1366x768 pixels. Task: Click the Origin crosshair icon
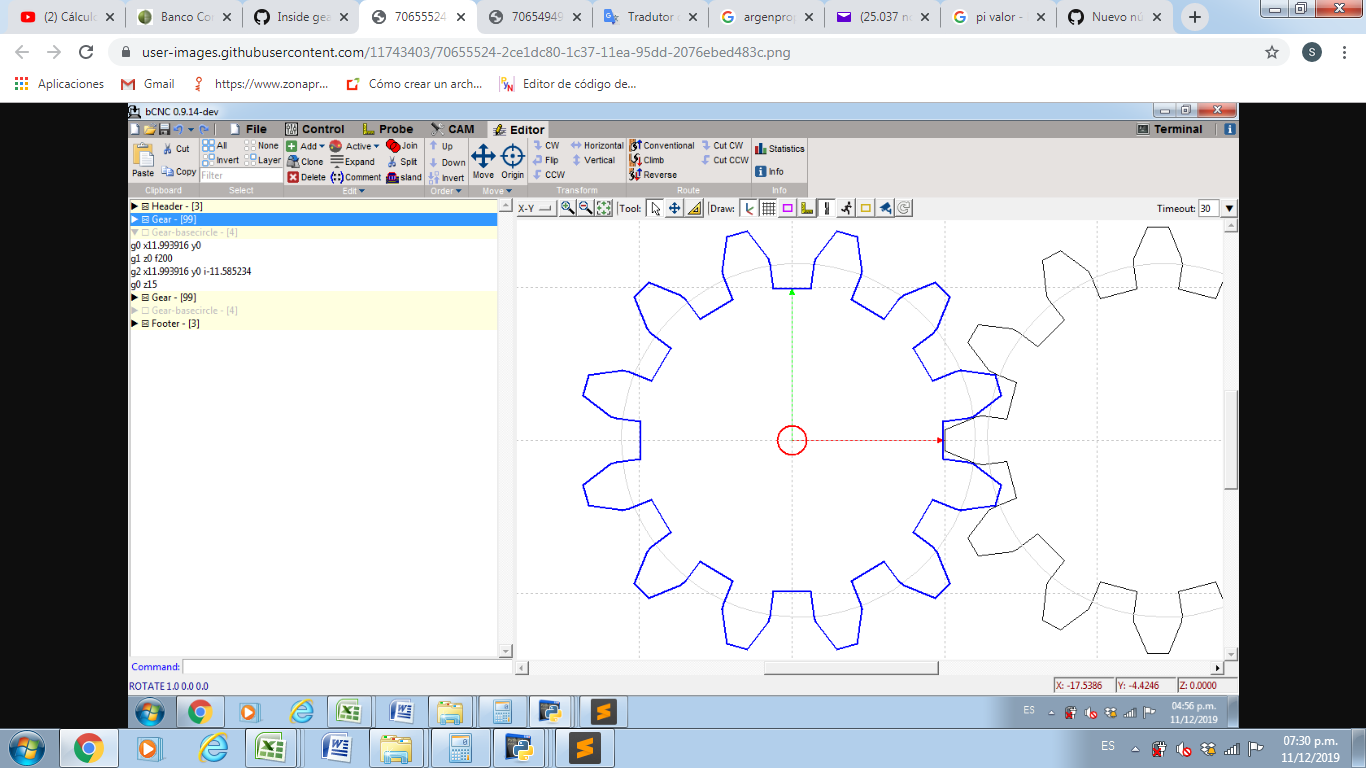tap(512, 156)
